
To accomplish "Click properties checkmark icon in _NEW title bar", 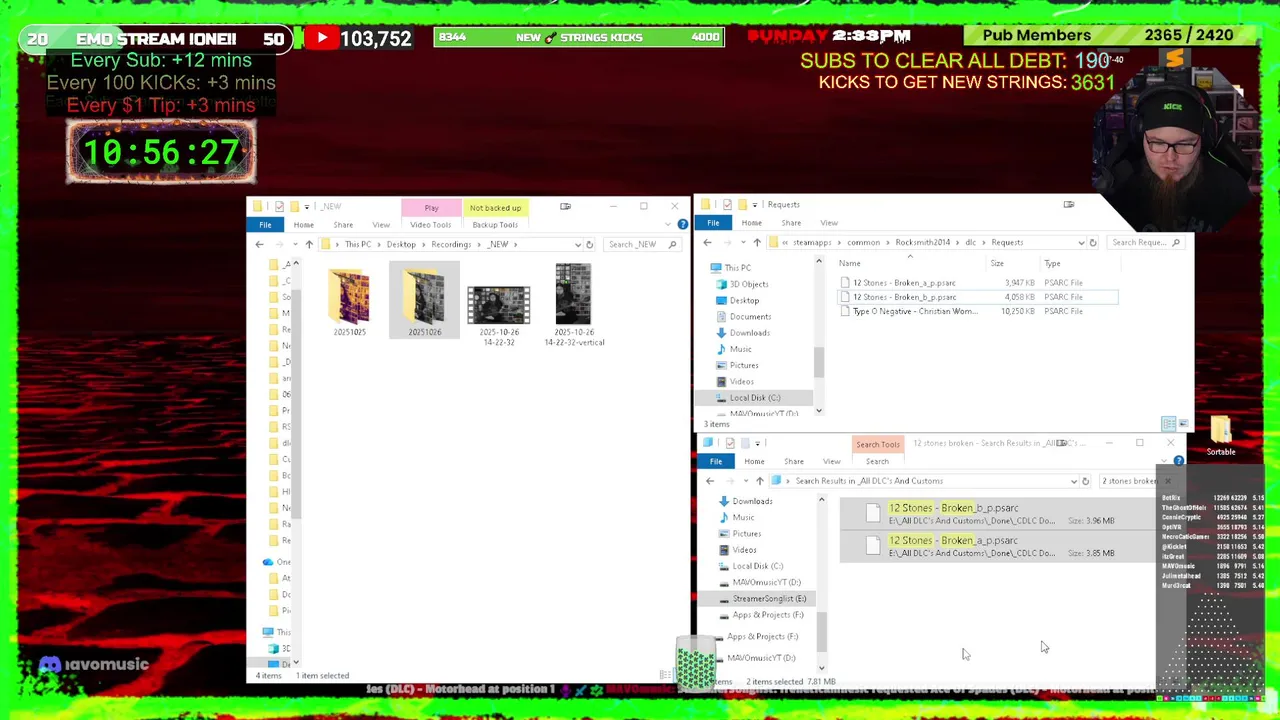I will pyautogui.click(x=279, y=207).
